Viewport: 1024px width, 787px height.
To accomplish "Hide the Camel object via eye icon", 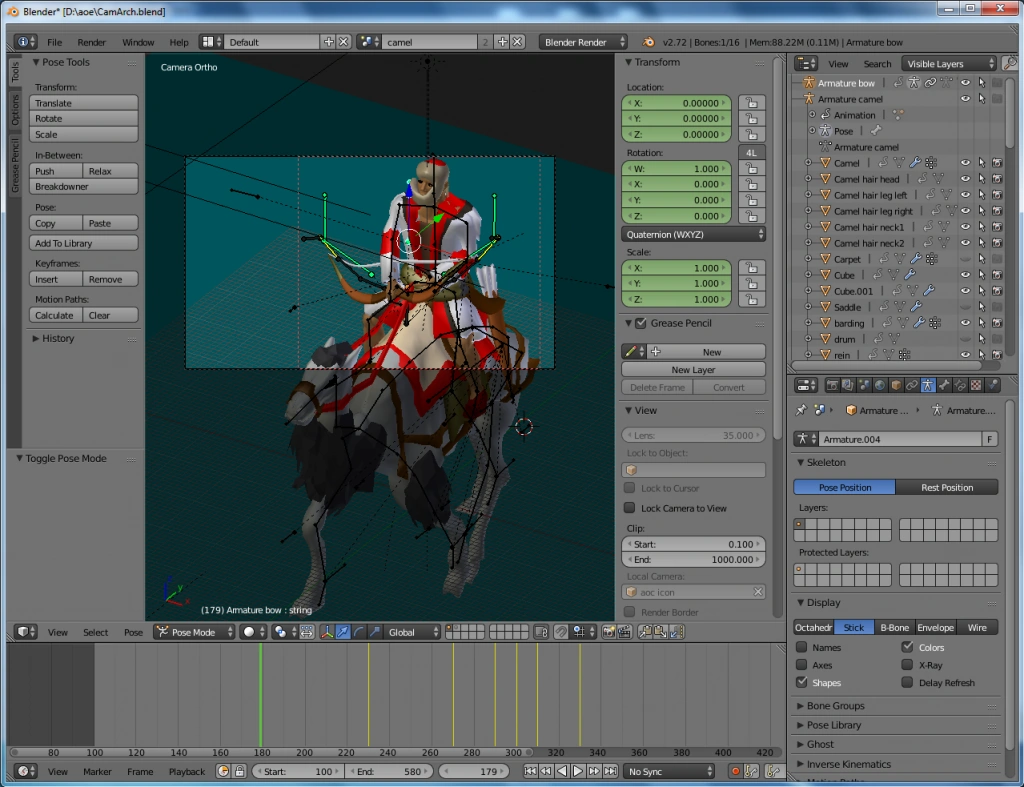I will 965,162.
